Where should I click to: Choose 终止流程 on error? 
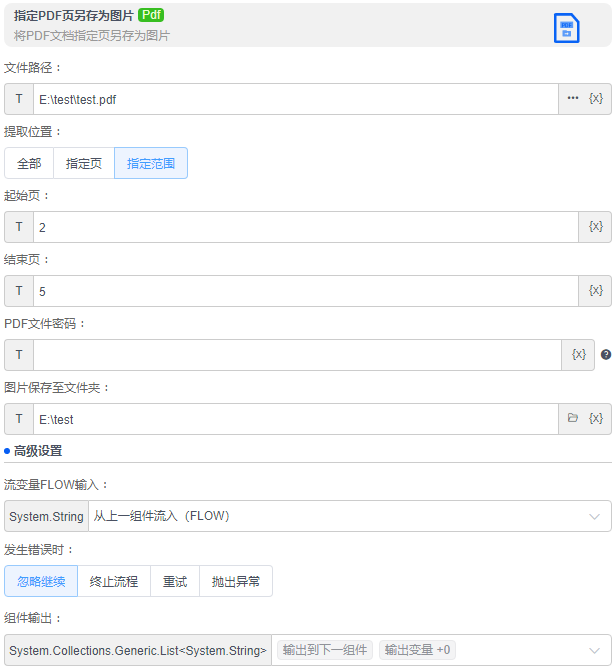(x=114, y=581)
